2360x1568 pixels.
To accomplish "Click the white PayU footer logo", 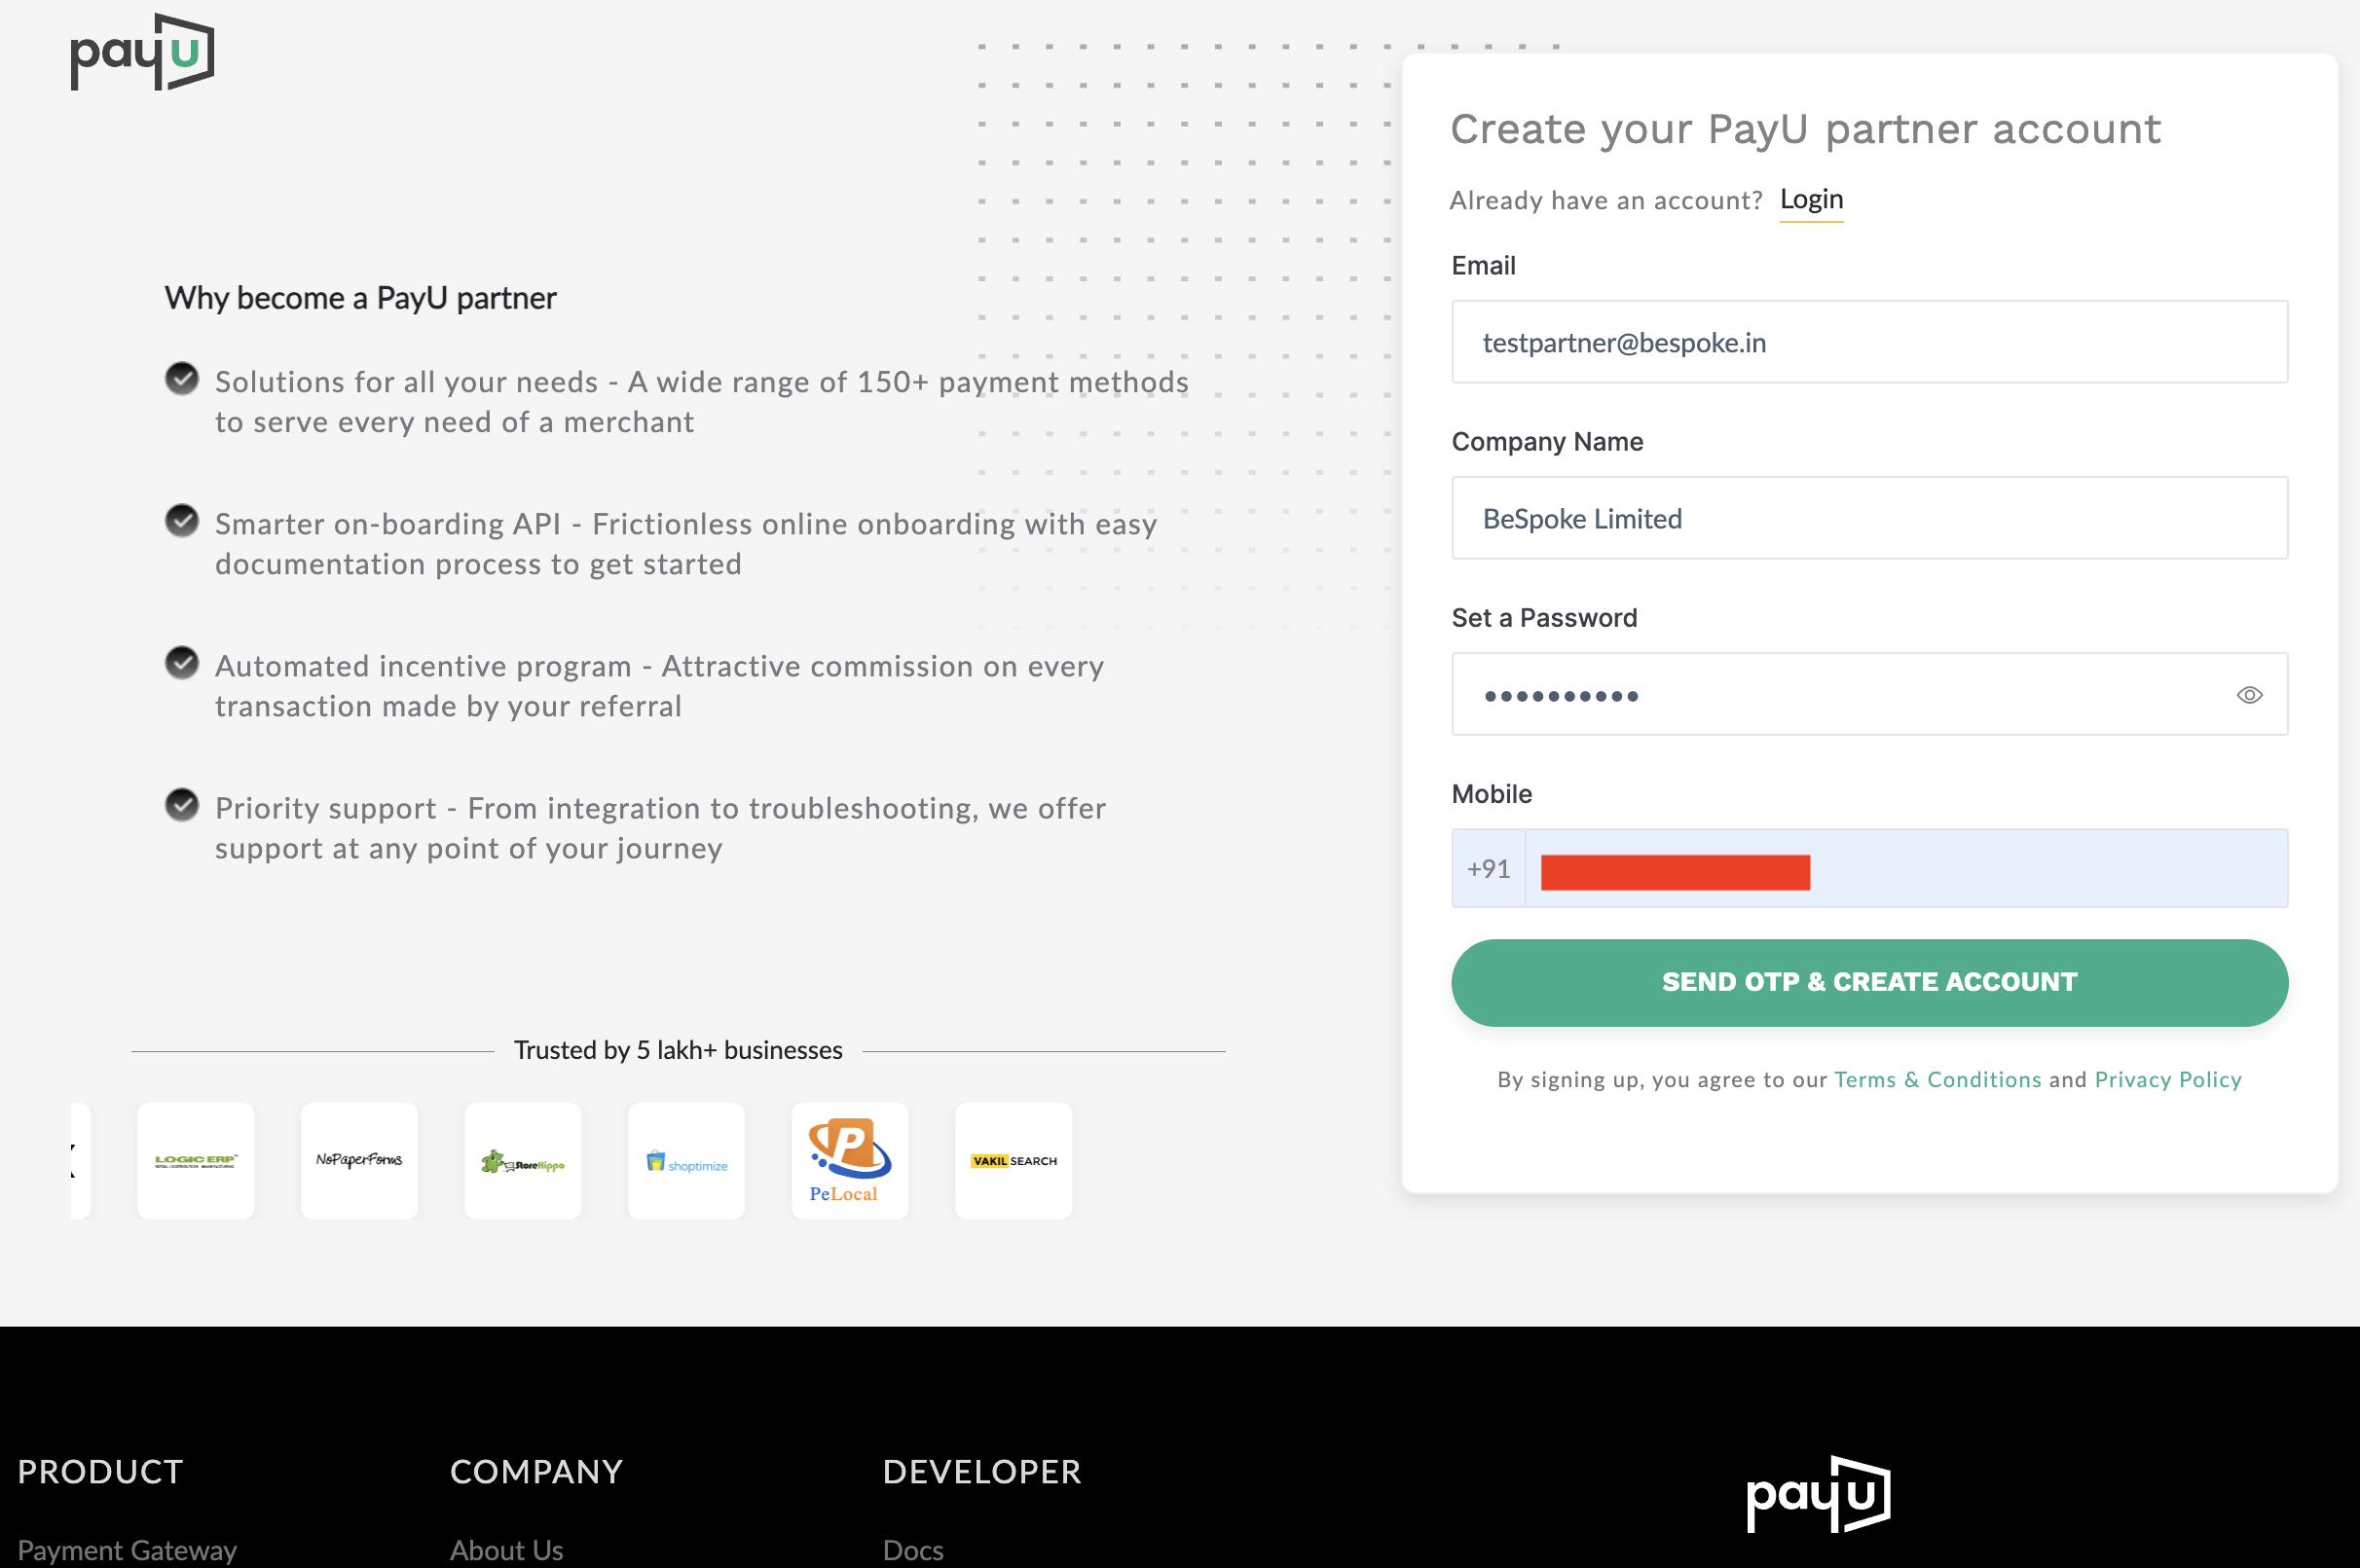I will click(1818, 1494).
